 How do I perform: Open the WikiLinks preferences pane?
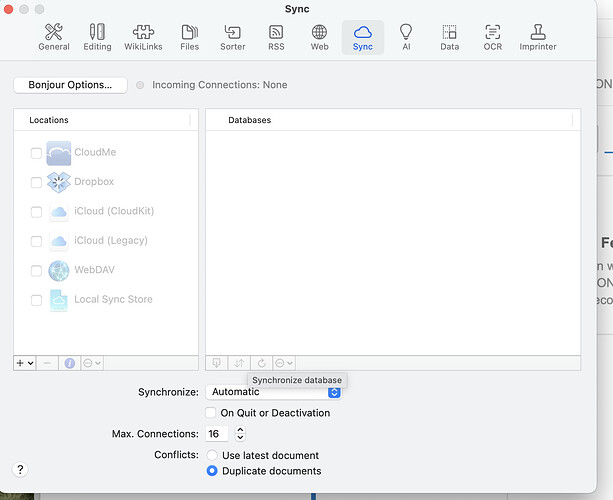click(143, 37)
